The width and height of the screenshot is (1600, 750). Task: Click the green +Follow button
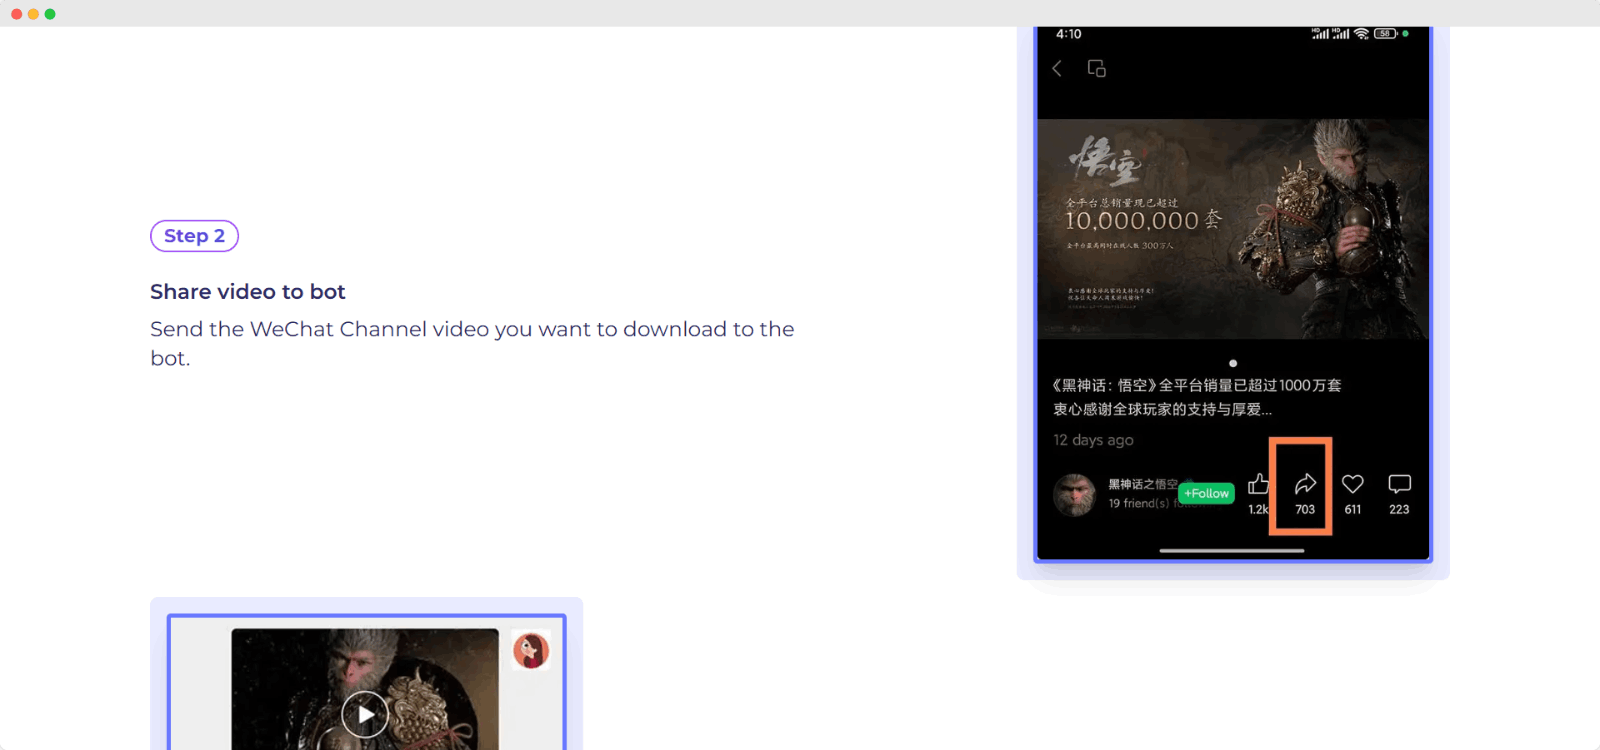tap(1207, 493)
